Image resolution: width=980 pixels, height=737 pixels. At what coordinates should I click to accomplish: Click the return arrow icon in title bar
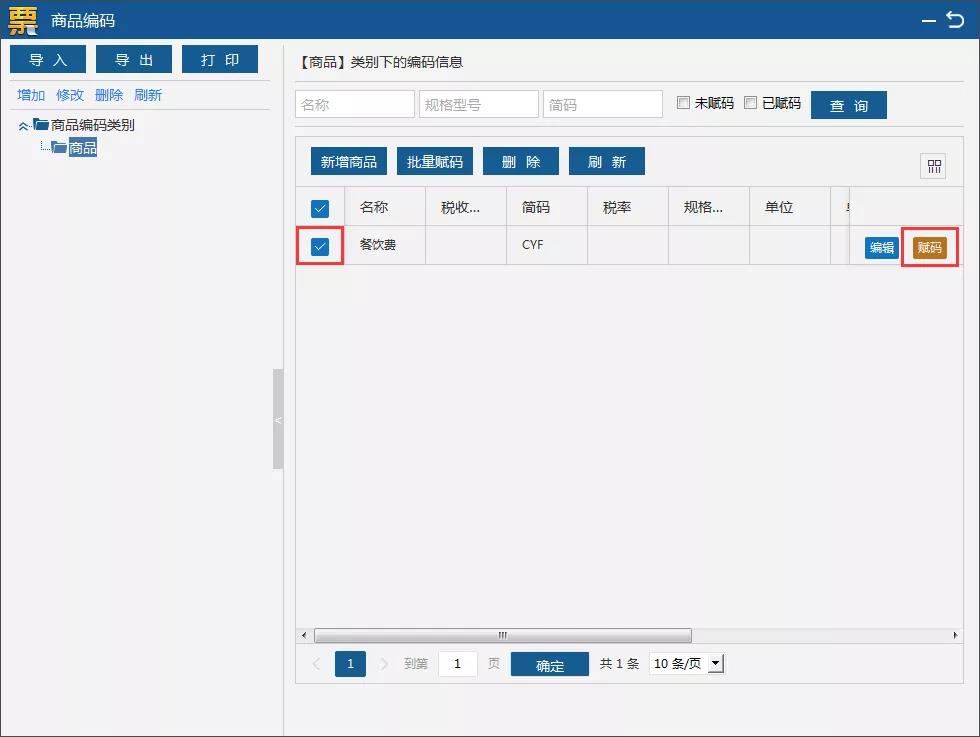point(956,20)
